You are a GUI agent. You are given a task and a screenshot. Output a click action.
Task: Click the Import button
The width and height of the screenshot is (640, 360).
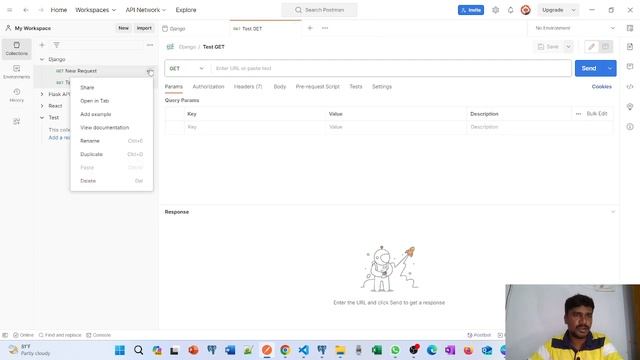[144, 28]
